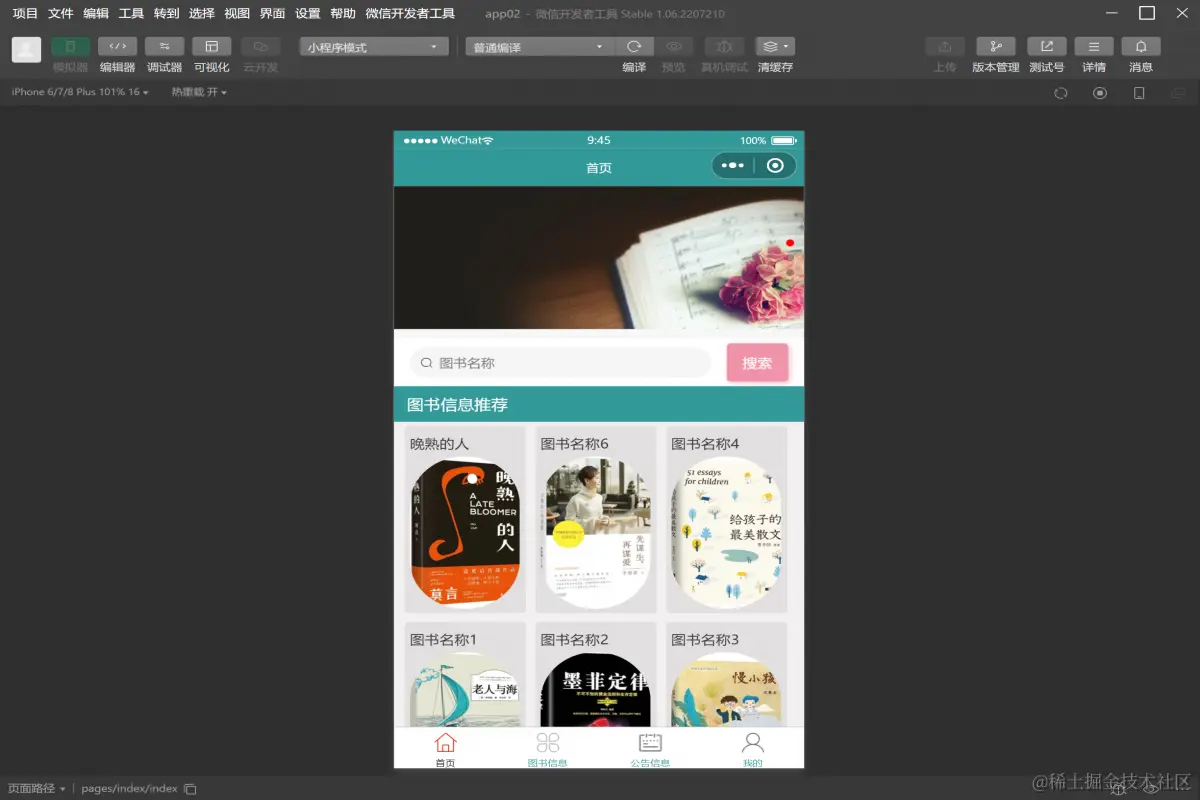Open the 帮助 menu
1200x800 pixels.
click(x=343, y=14)
